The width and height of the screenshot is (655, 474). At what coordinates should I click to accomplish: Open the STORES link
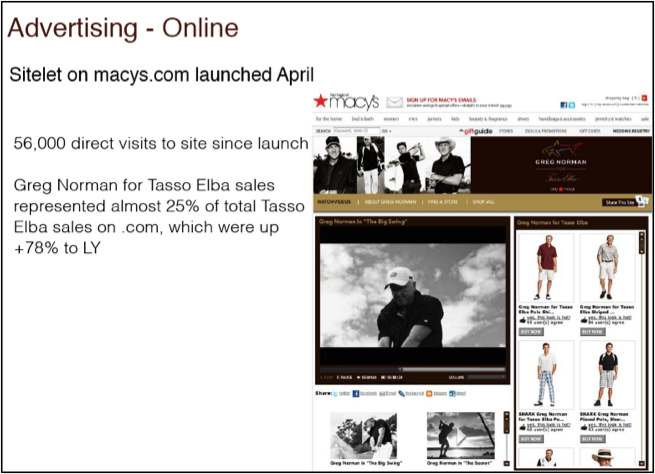pos(505,131)
